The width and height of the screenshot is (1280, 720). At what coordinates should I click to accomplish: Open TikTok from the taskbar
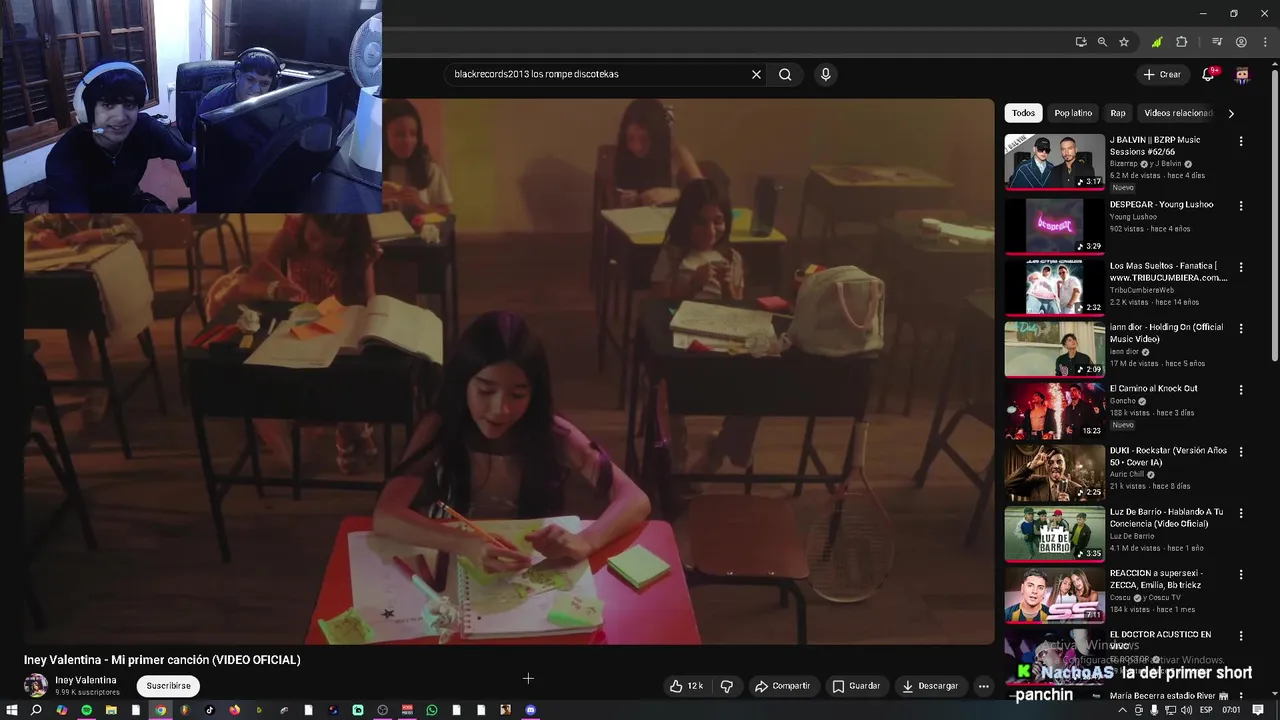(x=210, y=710)
